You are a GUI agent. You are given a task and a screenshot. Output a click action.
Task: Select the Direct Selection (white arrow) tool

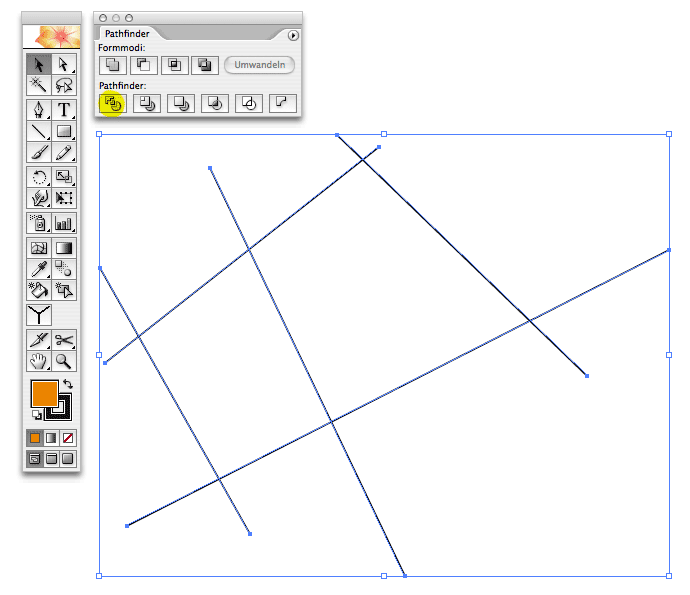click(64, 64)
